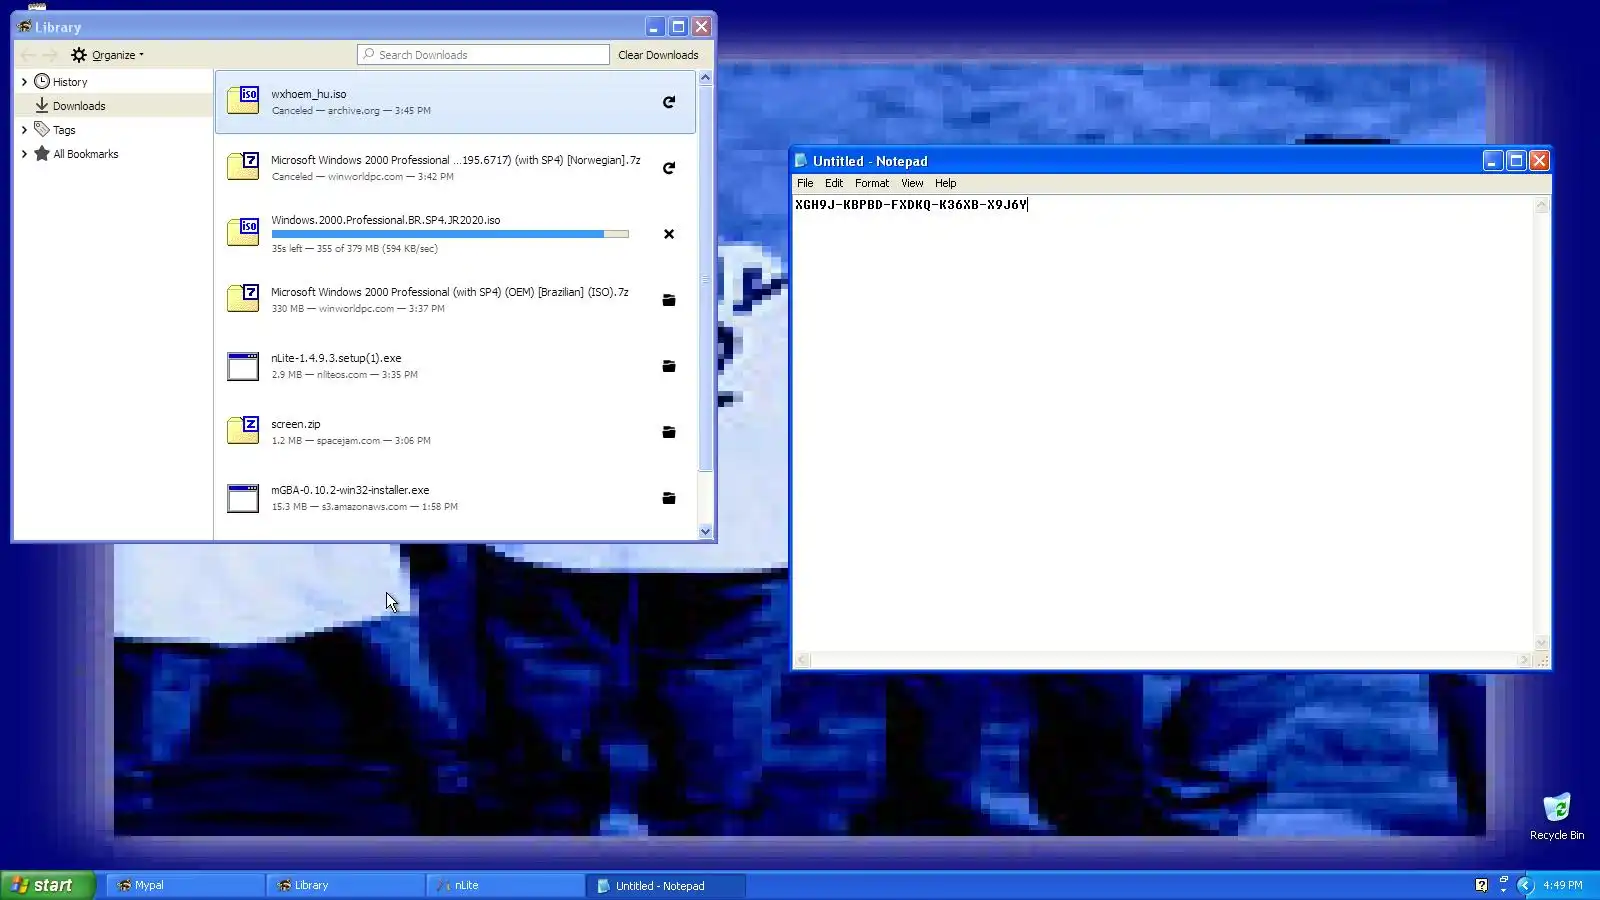Switch to Untitled - Notepad in taskbar
This screenshot has width=1600, height=900.
pos(665,885)
